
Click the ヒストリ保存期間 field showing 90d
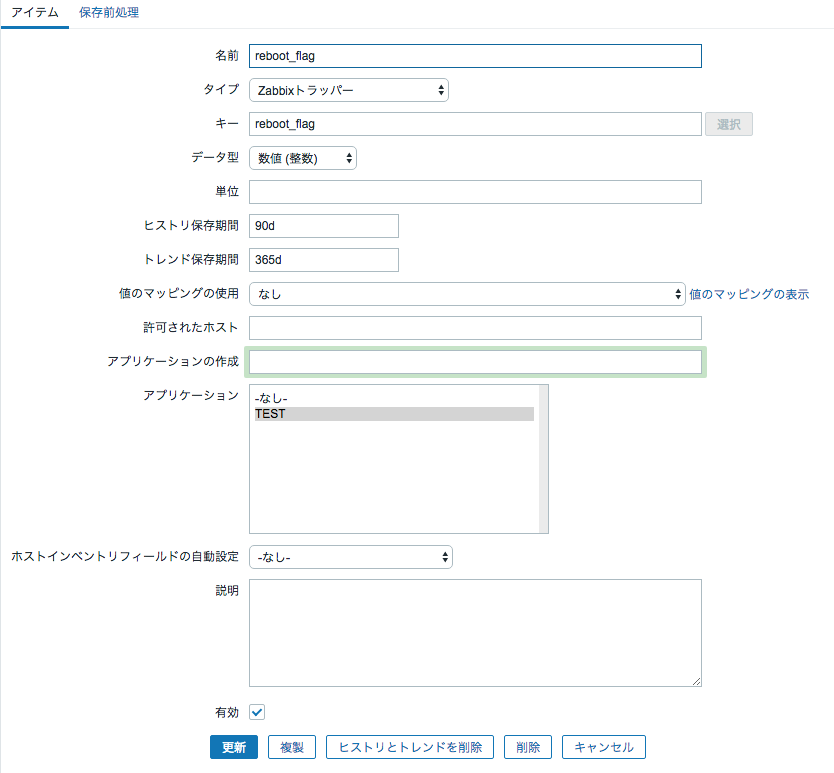323,225
